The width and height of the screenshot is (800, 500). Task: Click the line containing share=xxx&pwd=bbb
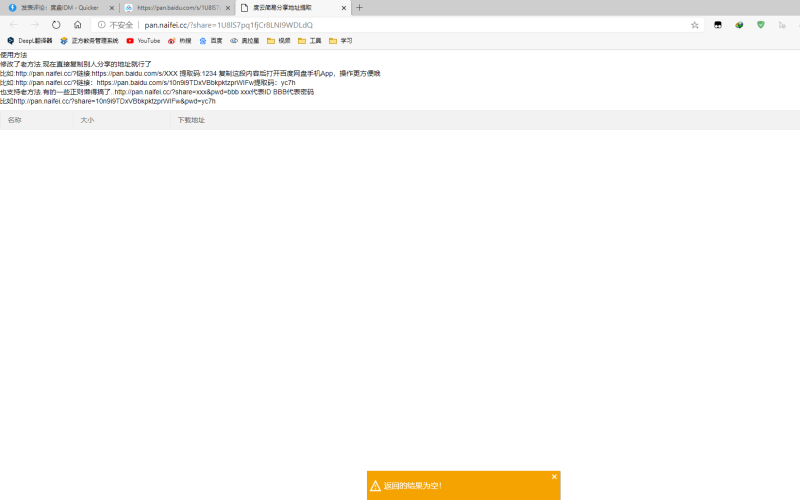point(157,92)
